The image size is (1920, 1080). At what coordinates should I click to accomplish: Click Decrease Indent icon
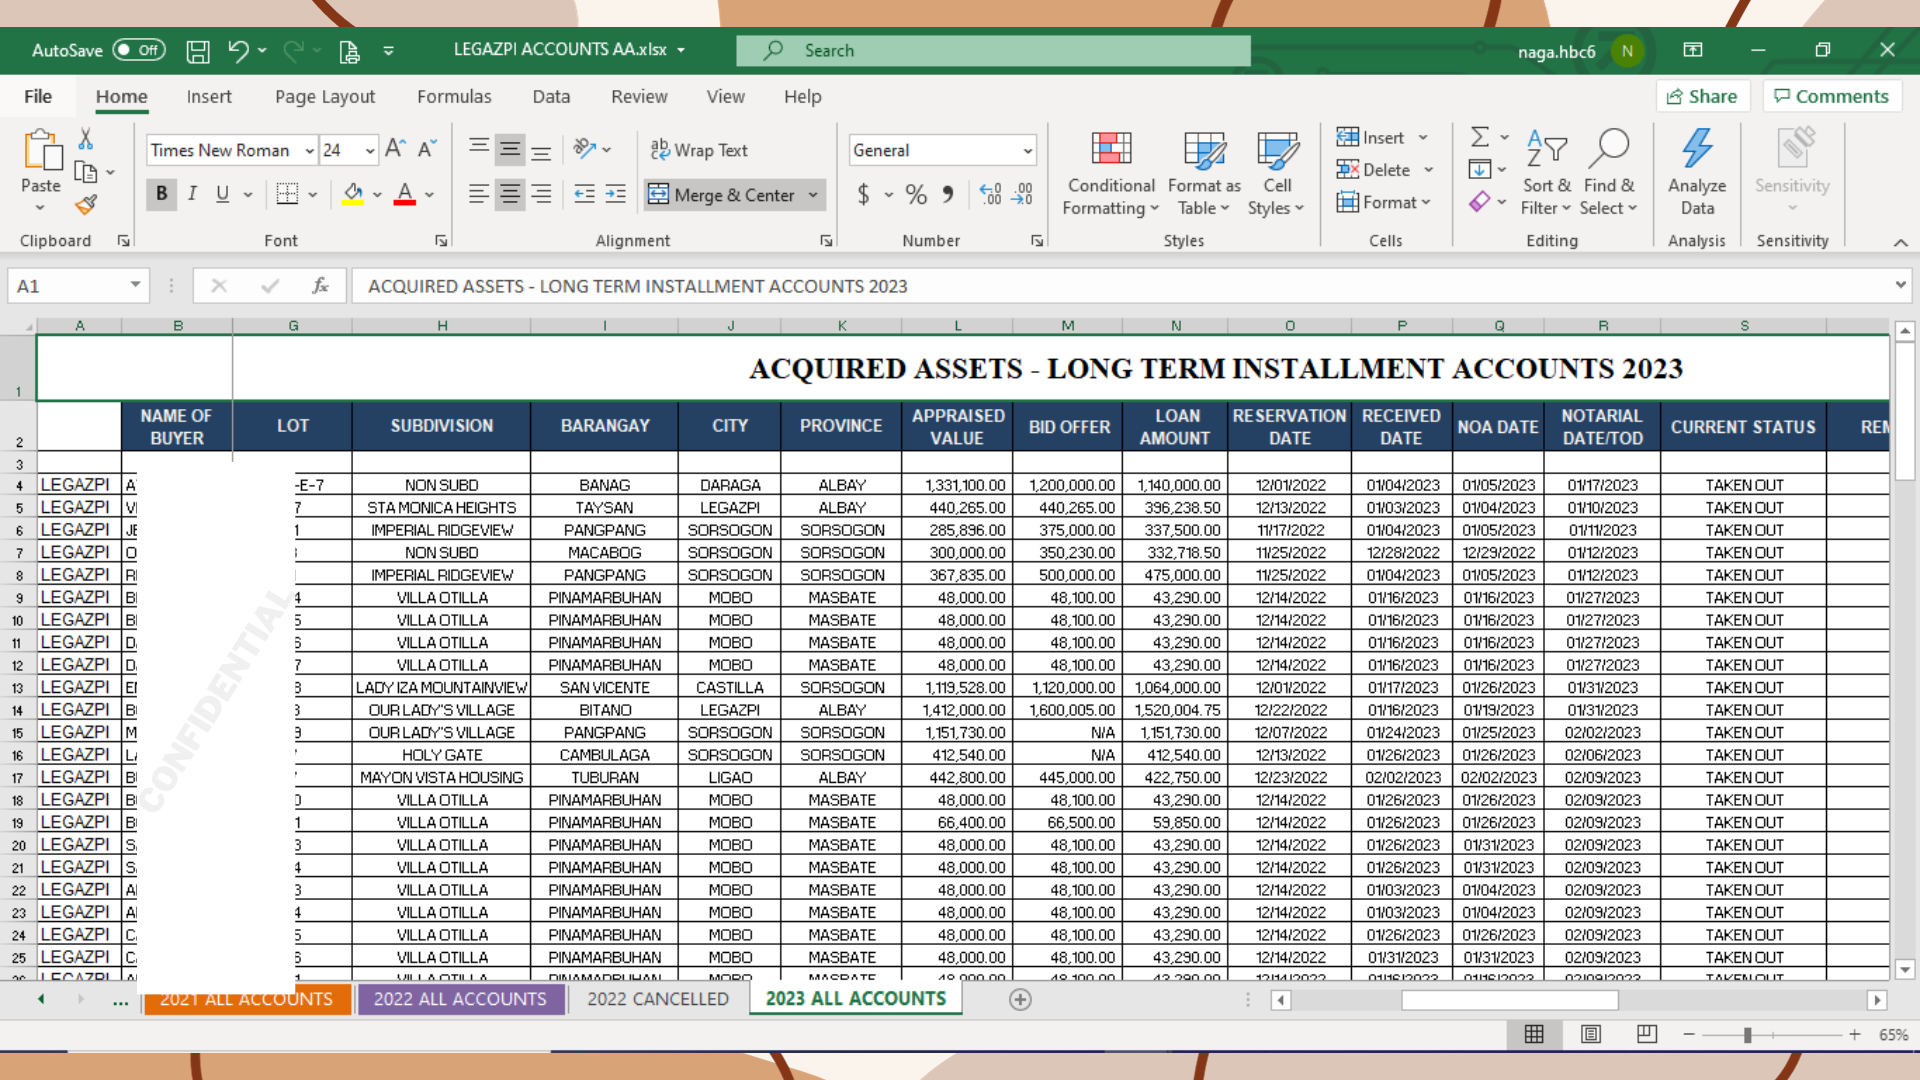(x=585, y=194)
